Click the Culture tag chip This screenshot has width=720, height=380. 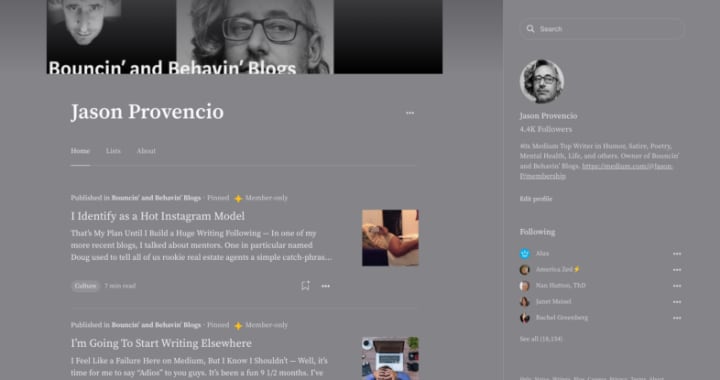85,286
